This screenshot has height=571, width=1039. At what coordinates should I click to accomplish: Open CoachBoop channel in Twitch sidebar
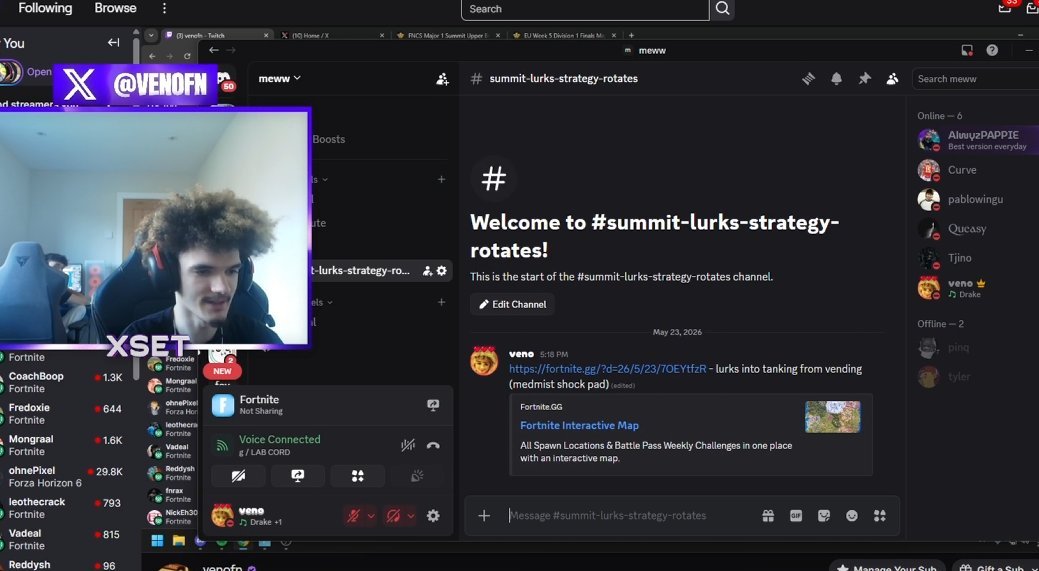click(x=63, y=382)
